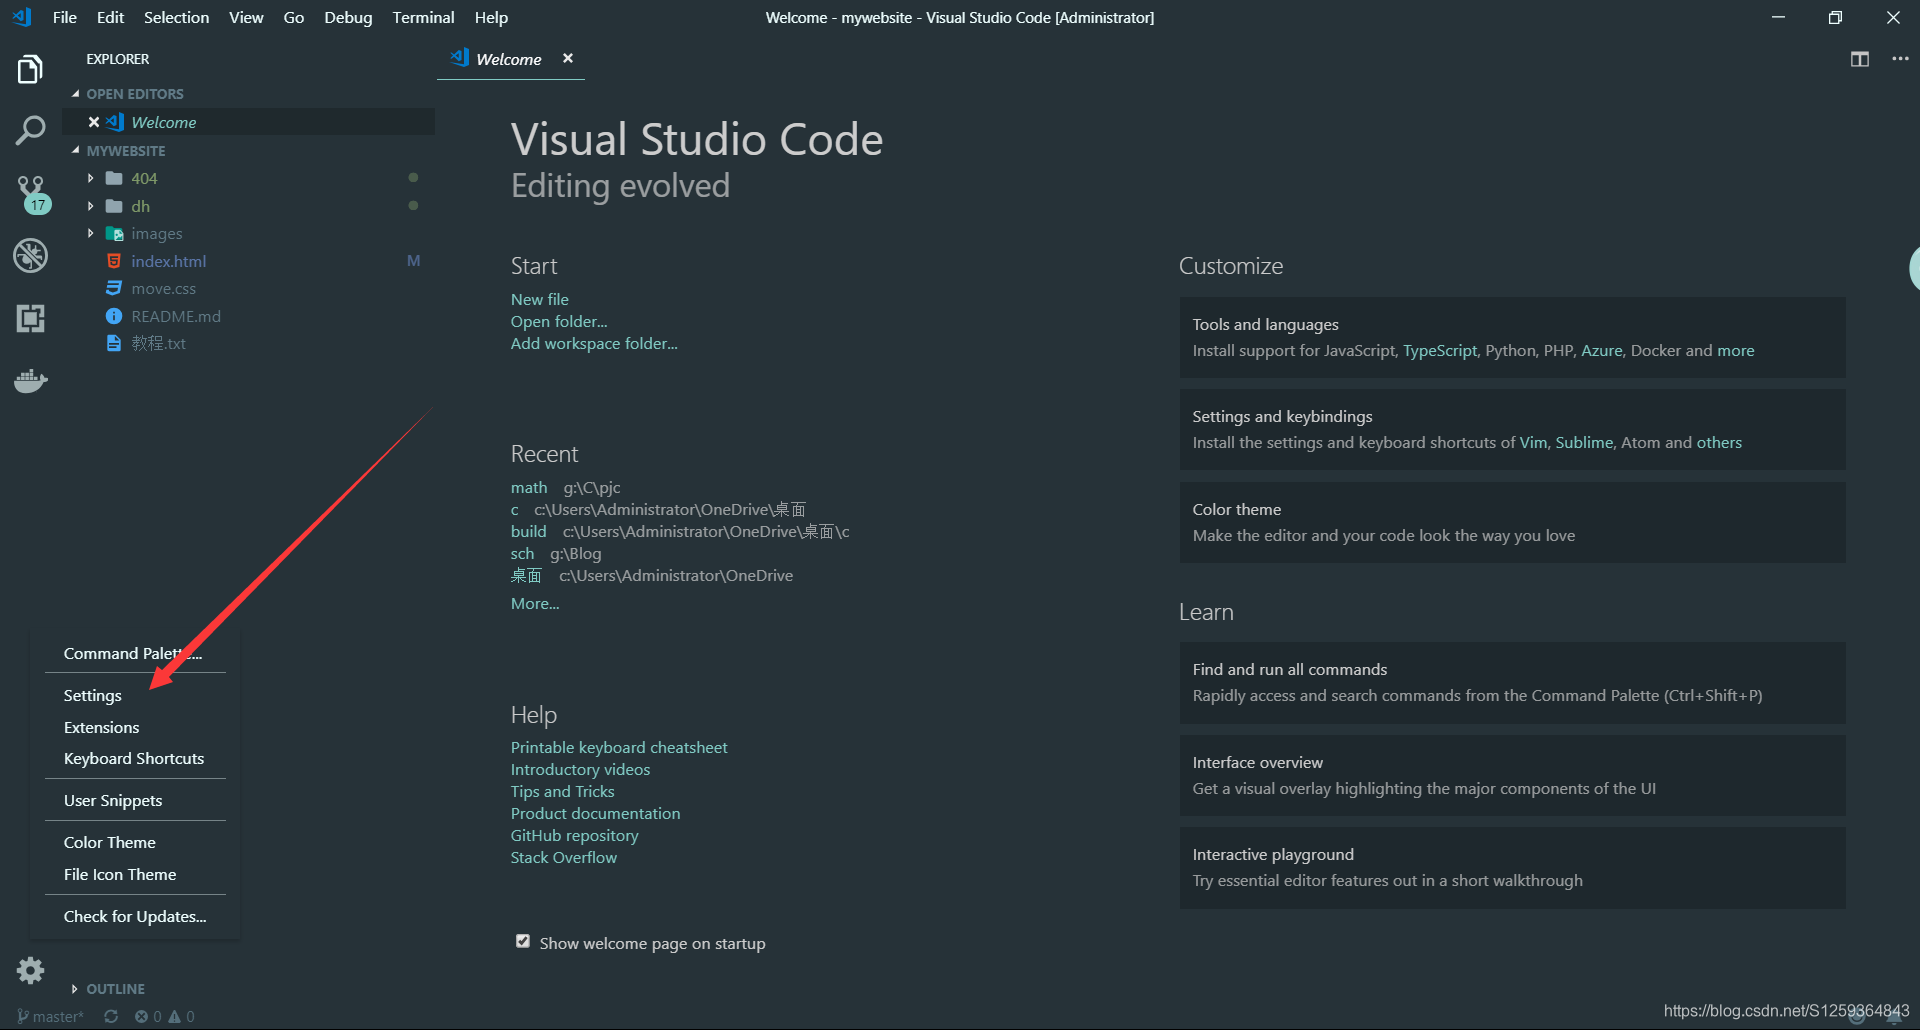Expand the images folder arrow

(90, 233)
